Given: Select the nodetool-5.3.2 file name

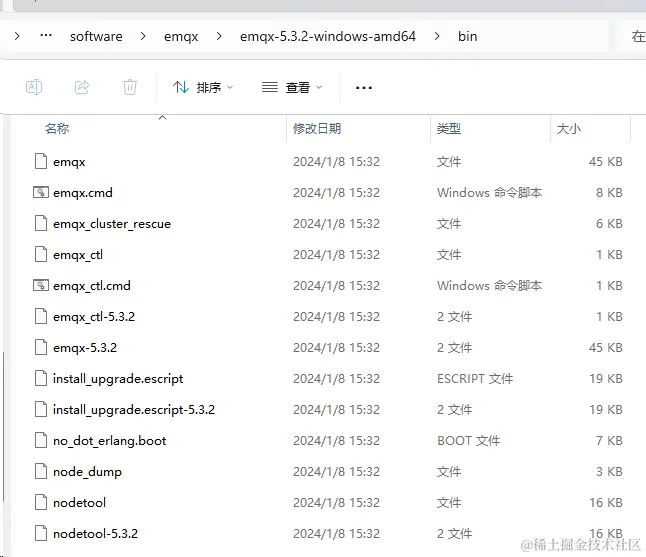Looking at the screenshot, I should [96, 534].
